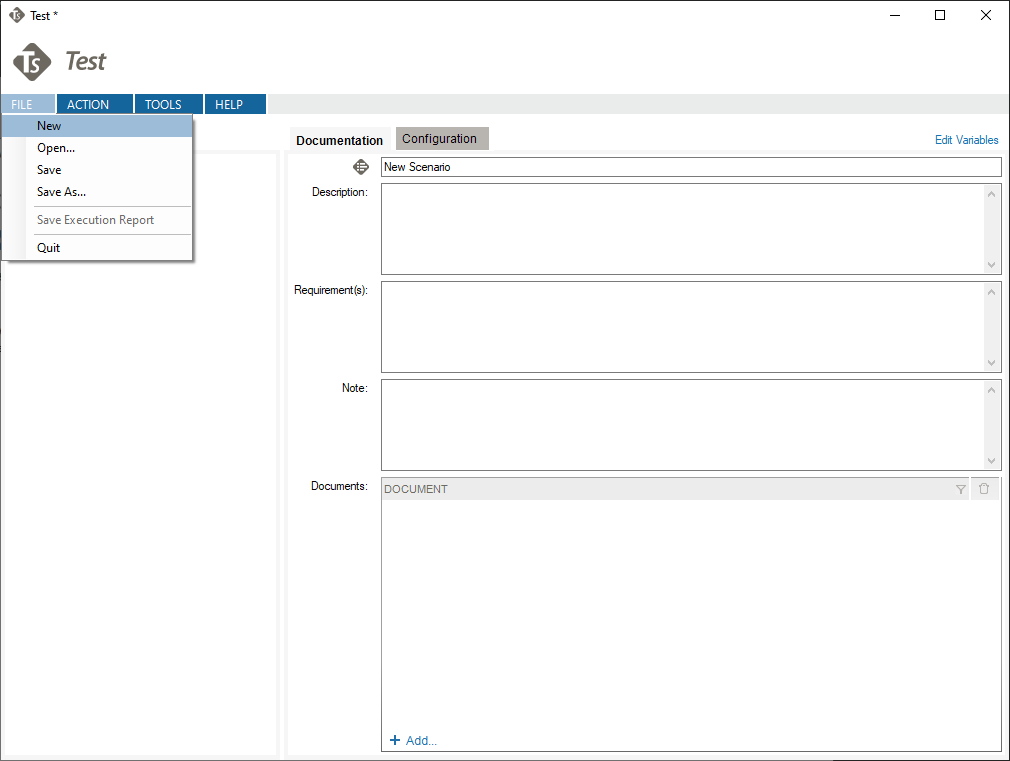
Task: Click the New Scenario name field
Action: 690,166
